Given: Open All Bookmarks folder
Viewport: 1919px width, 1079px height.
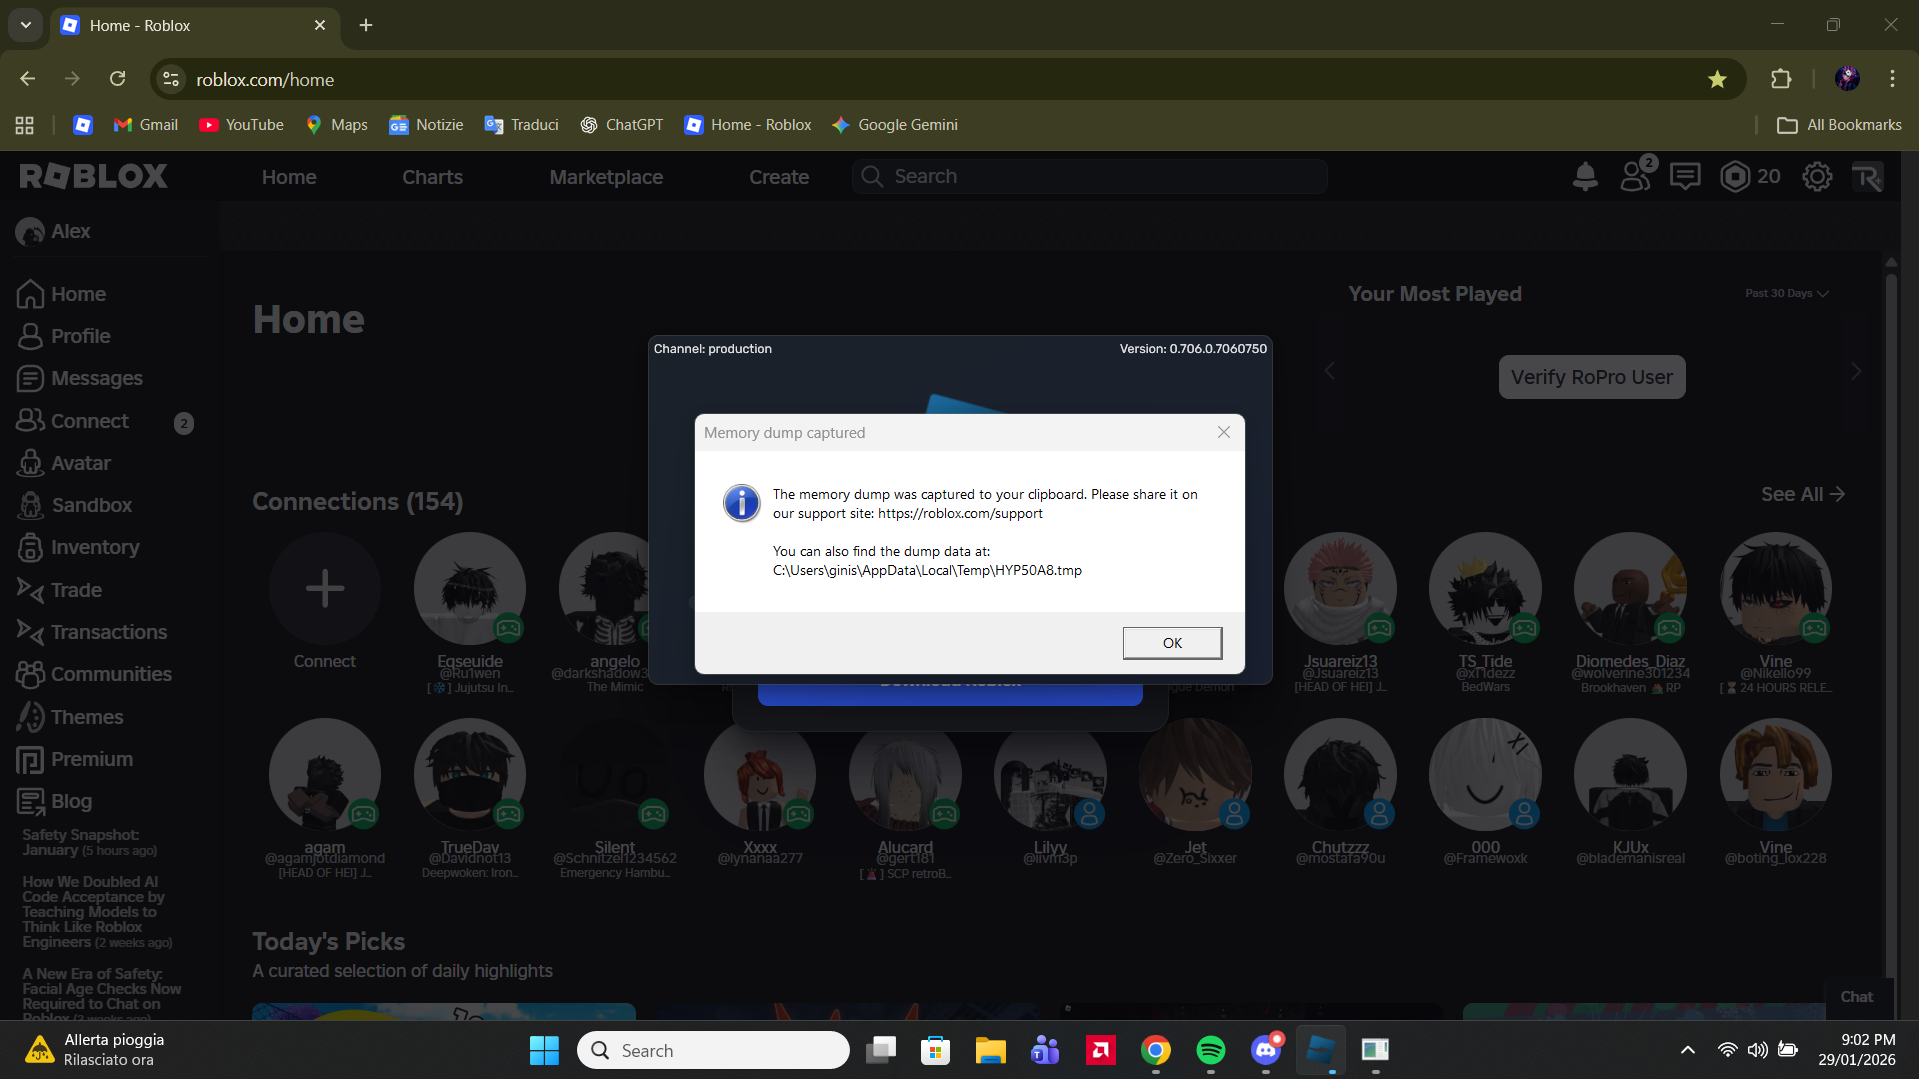Looking at the screenshot, I should [x=1839, y=125].
